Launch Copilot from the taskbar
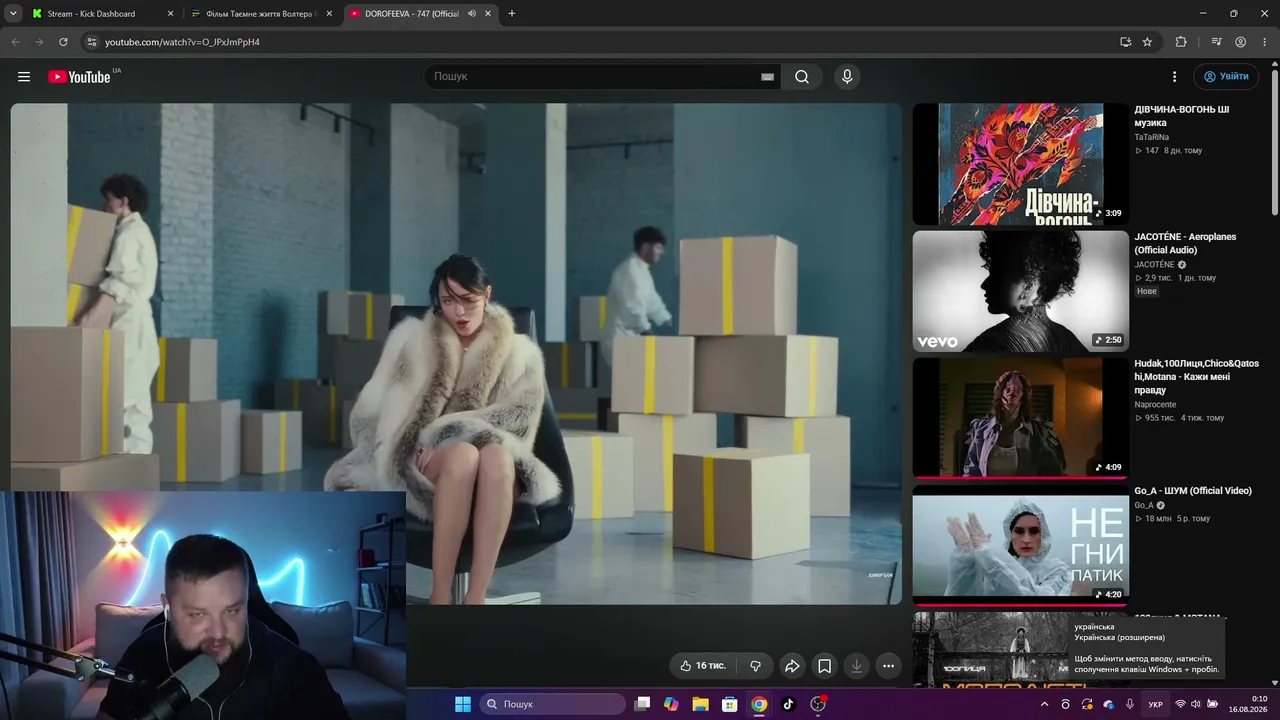1280x720 pixels. [671, 704]
